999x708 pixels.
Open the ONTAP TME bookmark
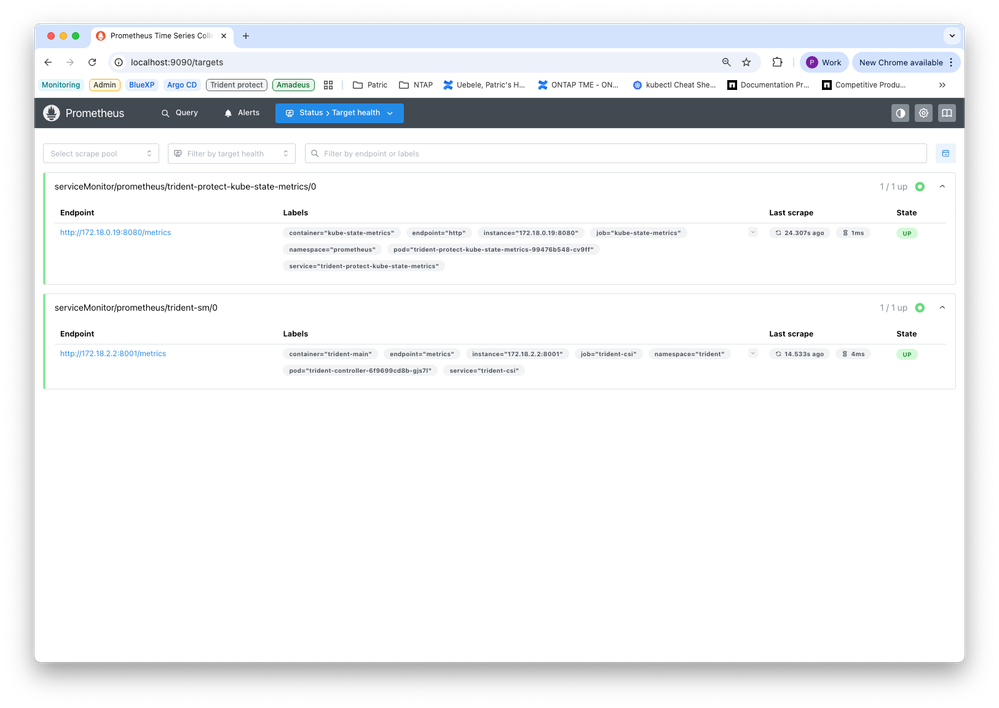click(578, 85)
